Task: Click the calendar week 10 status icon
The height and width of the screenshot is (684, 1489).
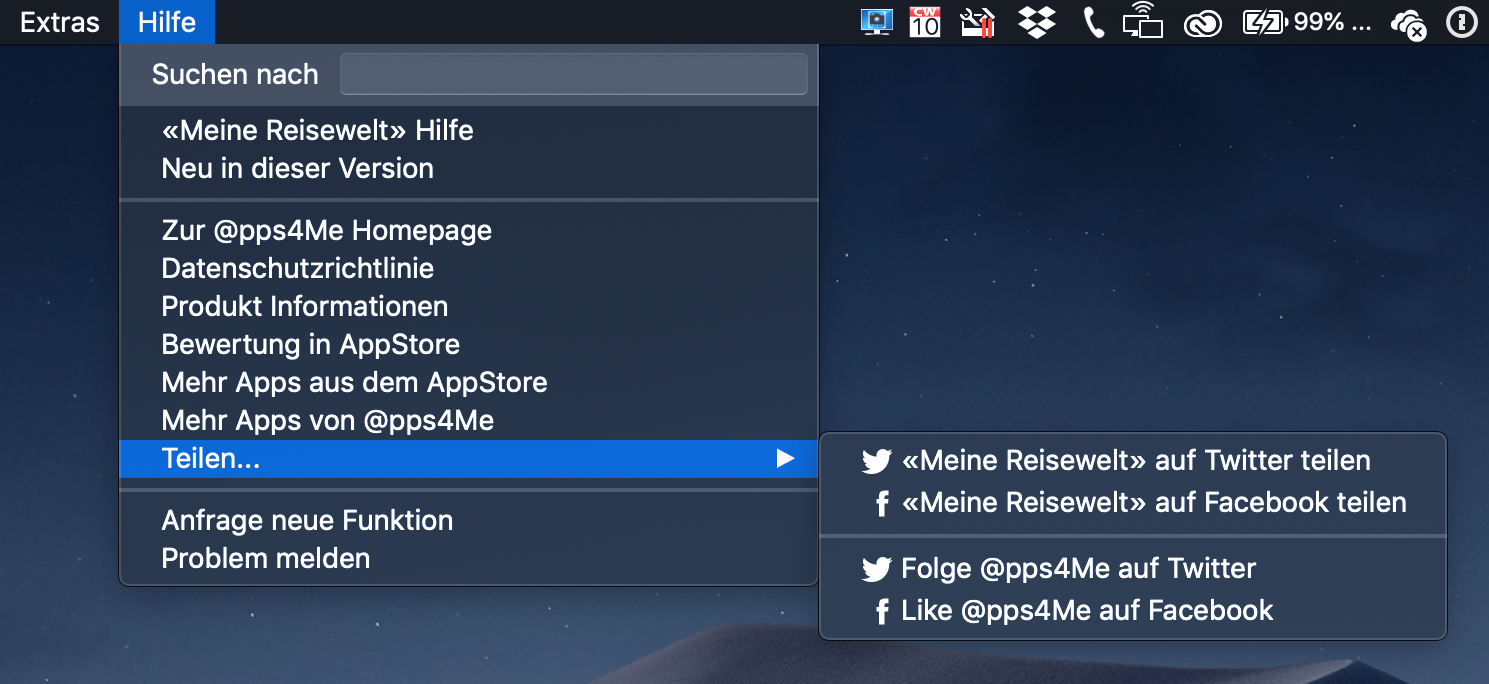Action: pyautogui.click(x=925, y=22)
